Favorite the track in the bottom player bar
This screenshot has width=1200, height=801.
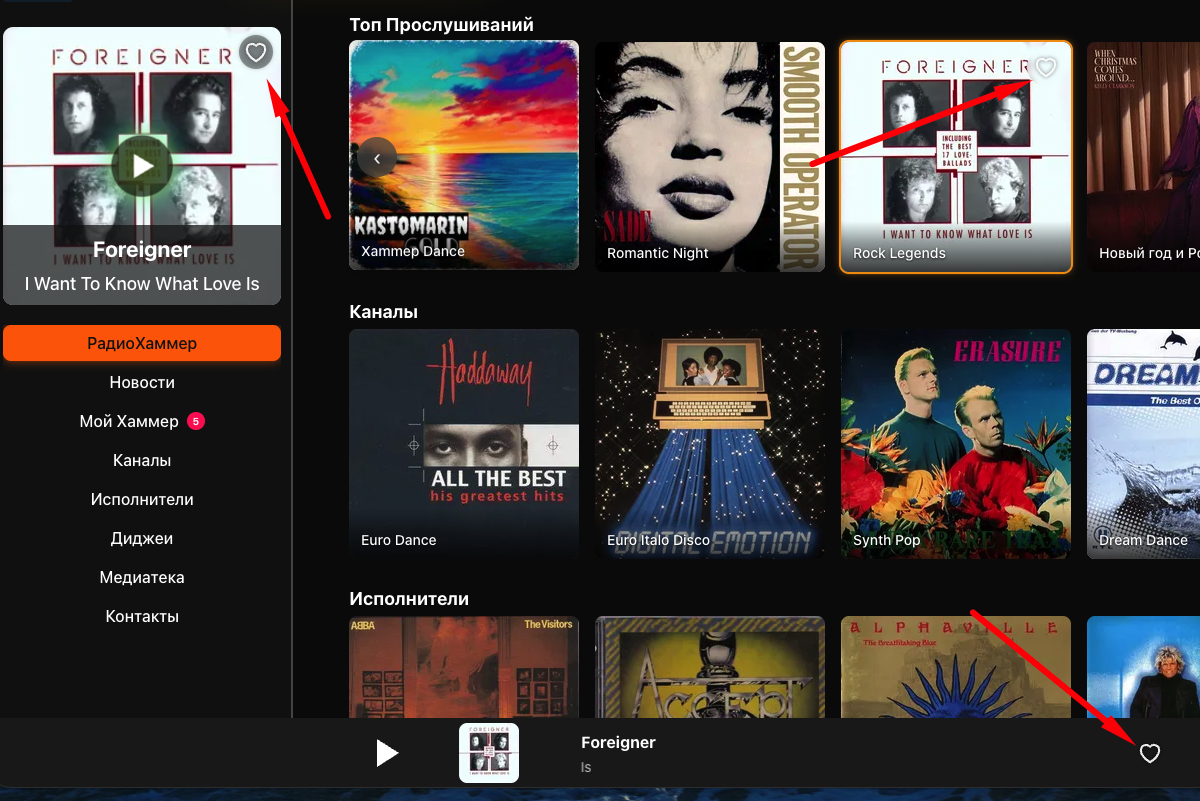pyautogui.click(x=1150, y=754)
